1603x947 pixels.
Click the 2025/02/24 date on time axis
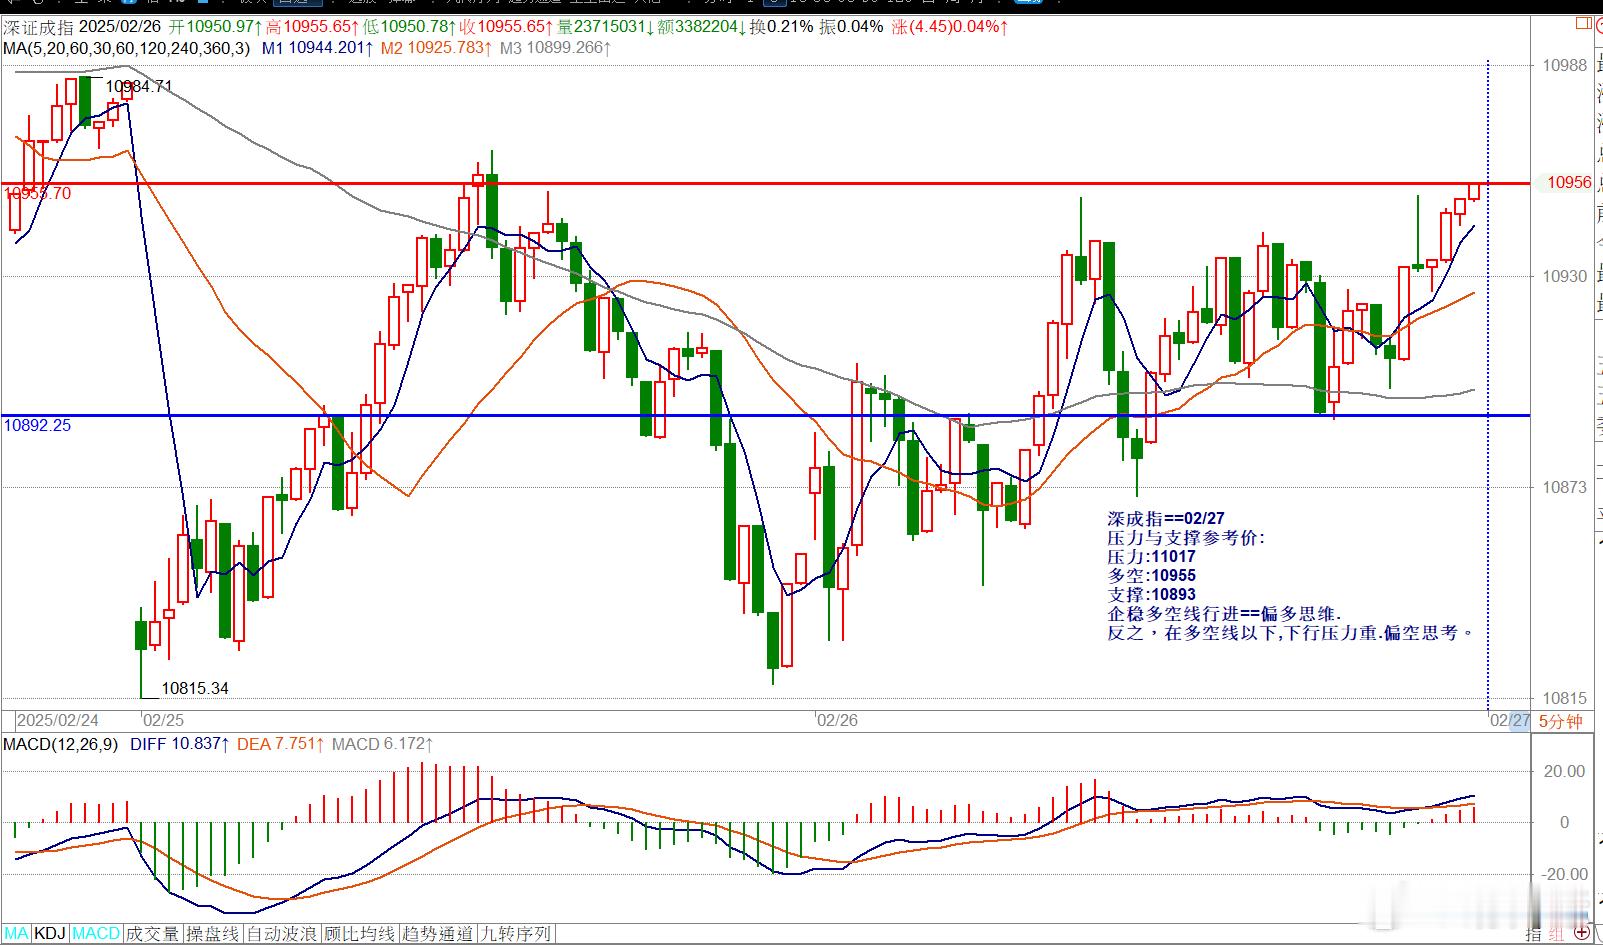tap(58, 720)
